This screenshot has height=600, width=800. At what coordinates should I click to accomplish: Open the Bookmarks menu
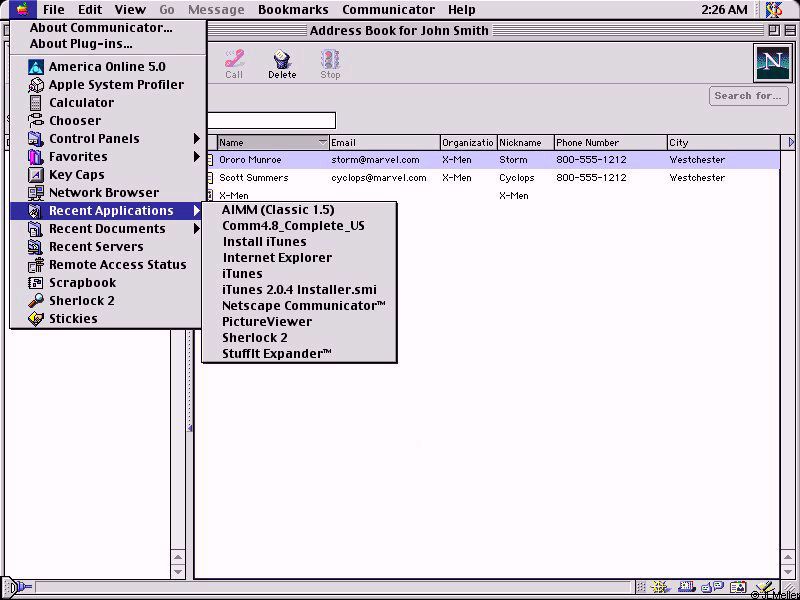click(293, 10)
